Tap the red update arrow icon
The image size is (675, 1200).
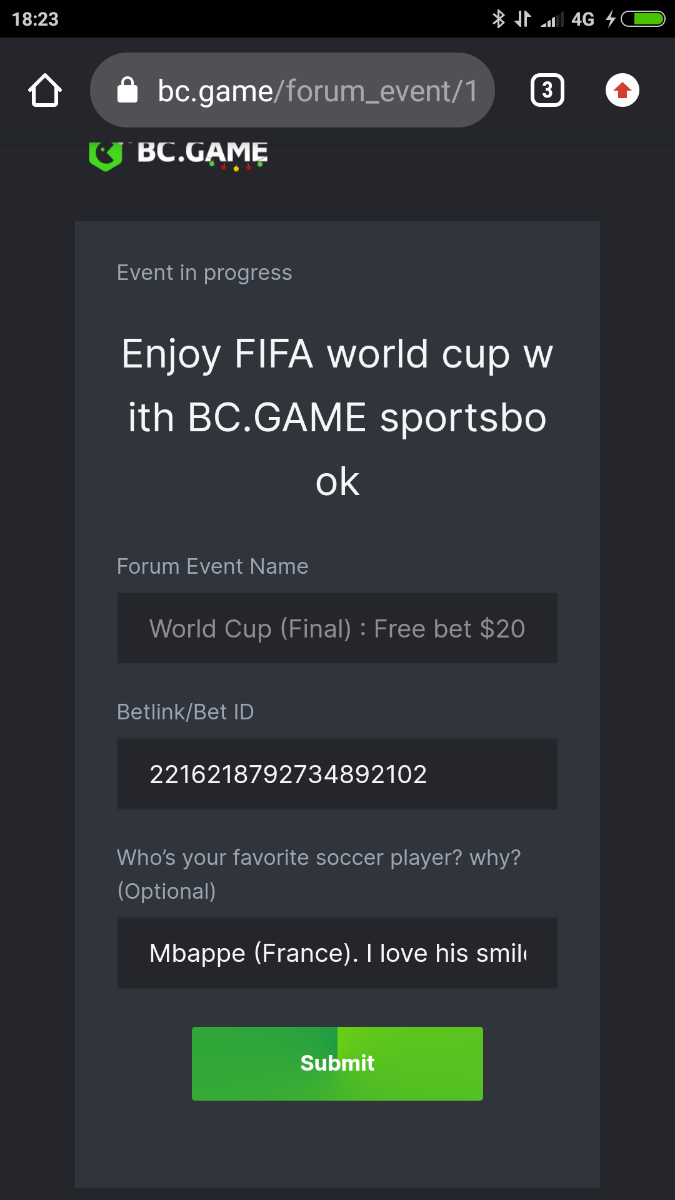(x=622, y=91)
